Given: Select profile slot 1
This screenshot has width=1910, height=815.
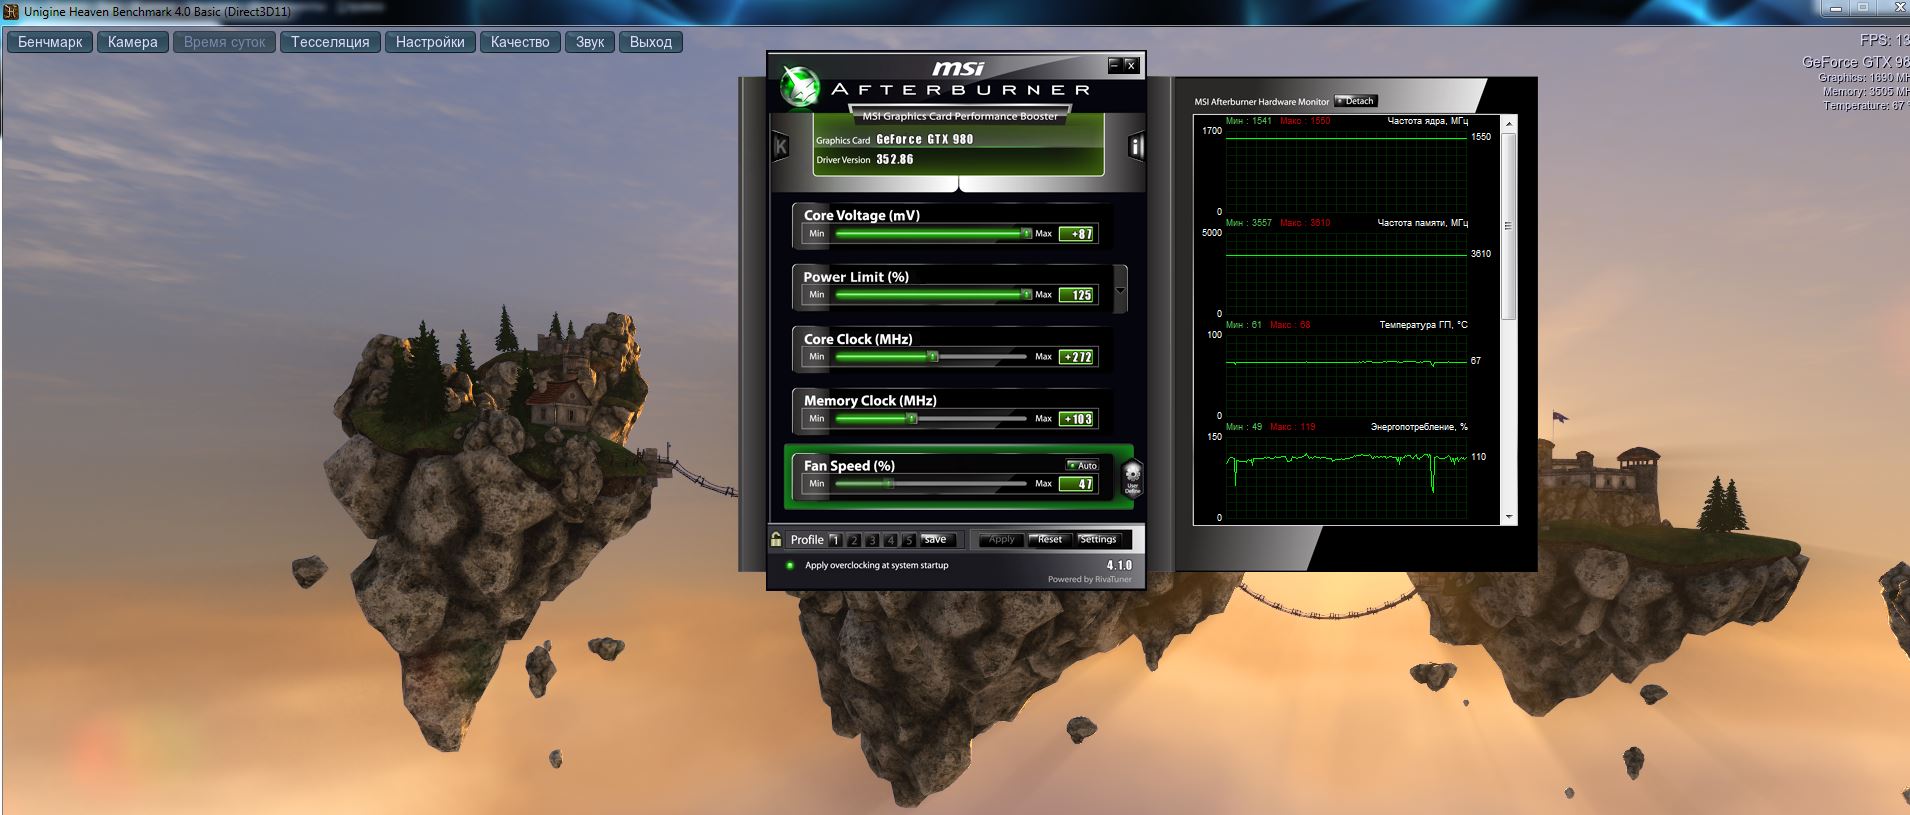Looking at the screenshot, I should coord(835,540).
